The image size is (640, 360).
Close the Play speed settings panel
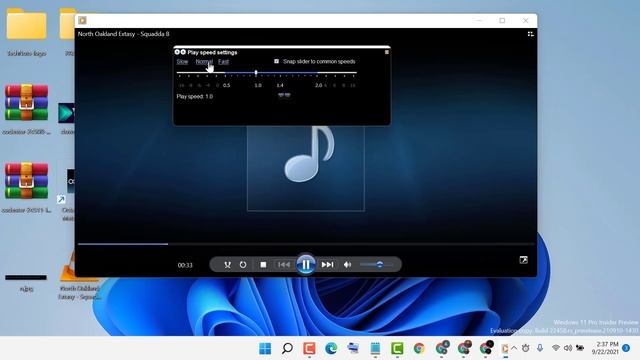click(387, 52)
